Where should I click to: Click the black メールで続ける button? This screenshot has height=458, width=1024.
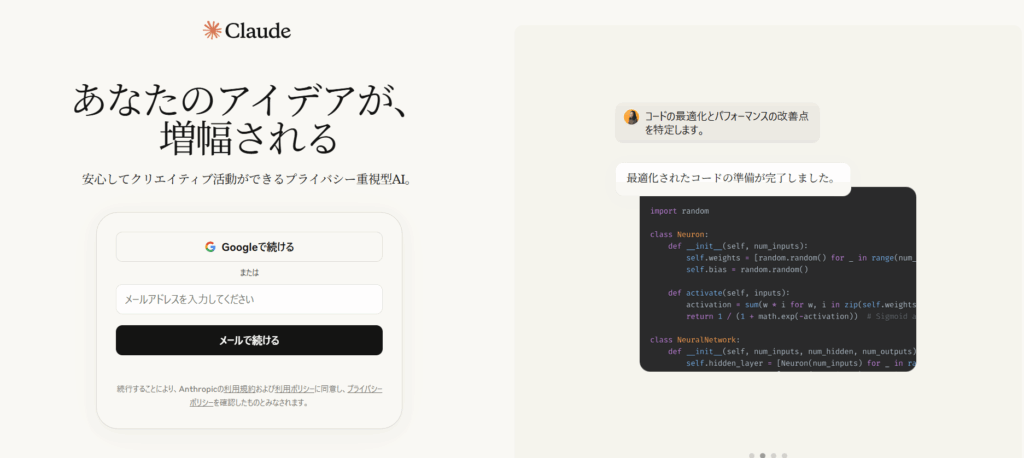pos(249,340)
